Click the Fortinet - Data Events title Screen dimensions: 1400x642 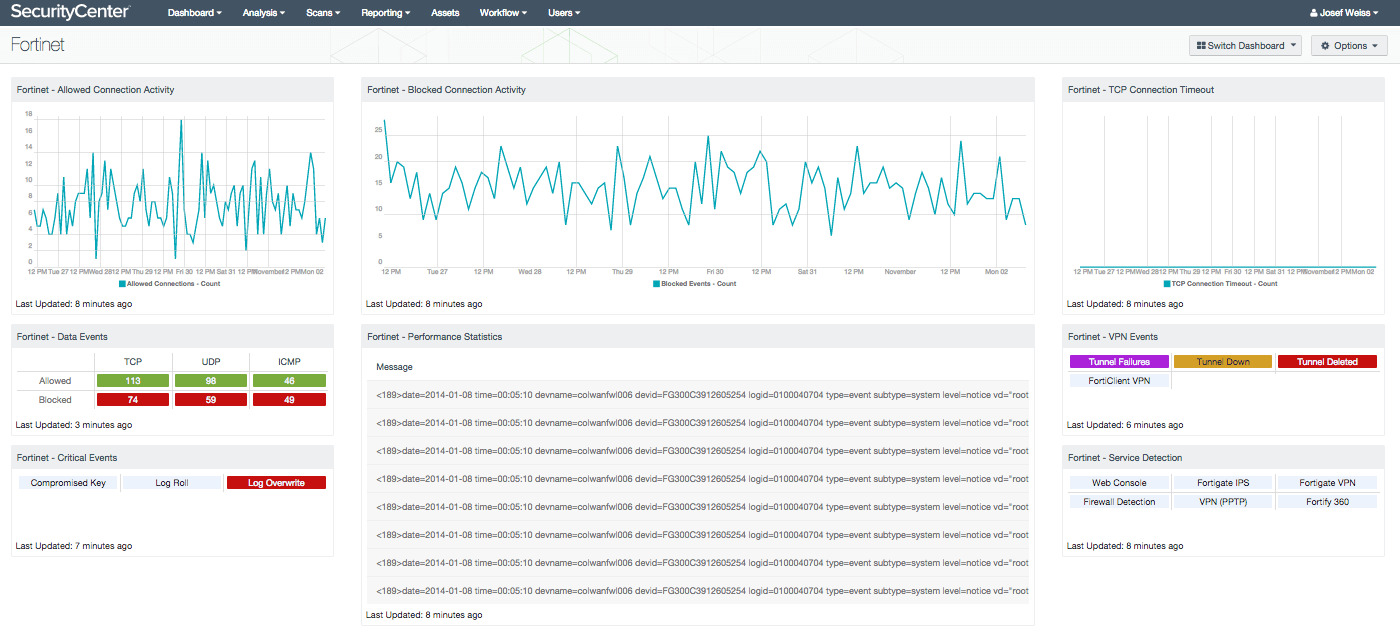pos(62,337)
